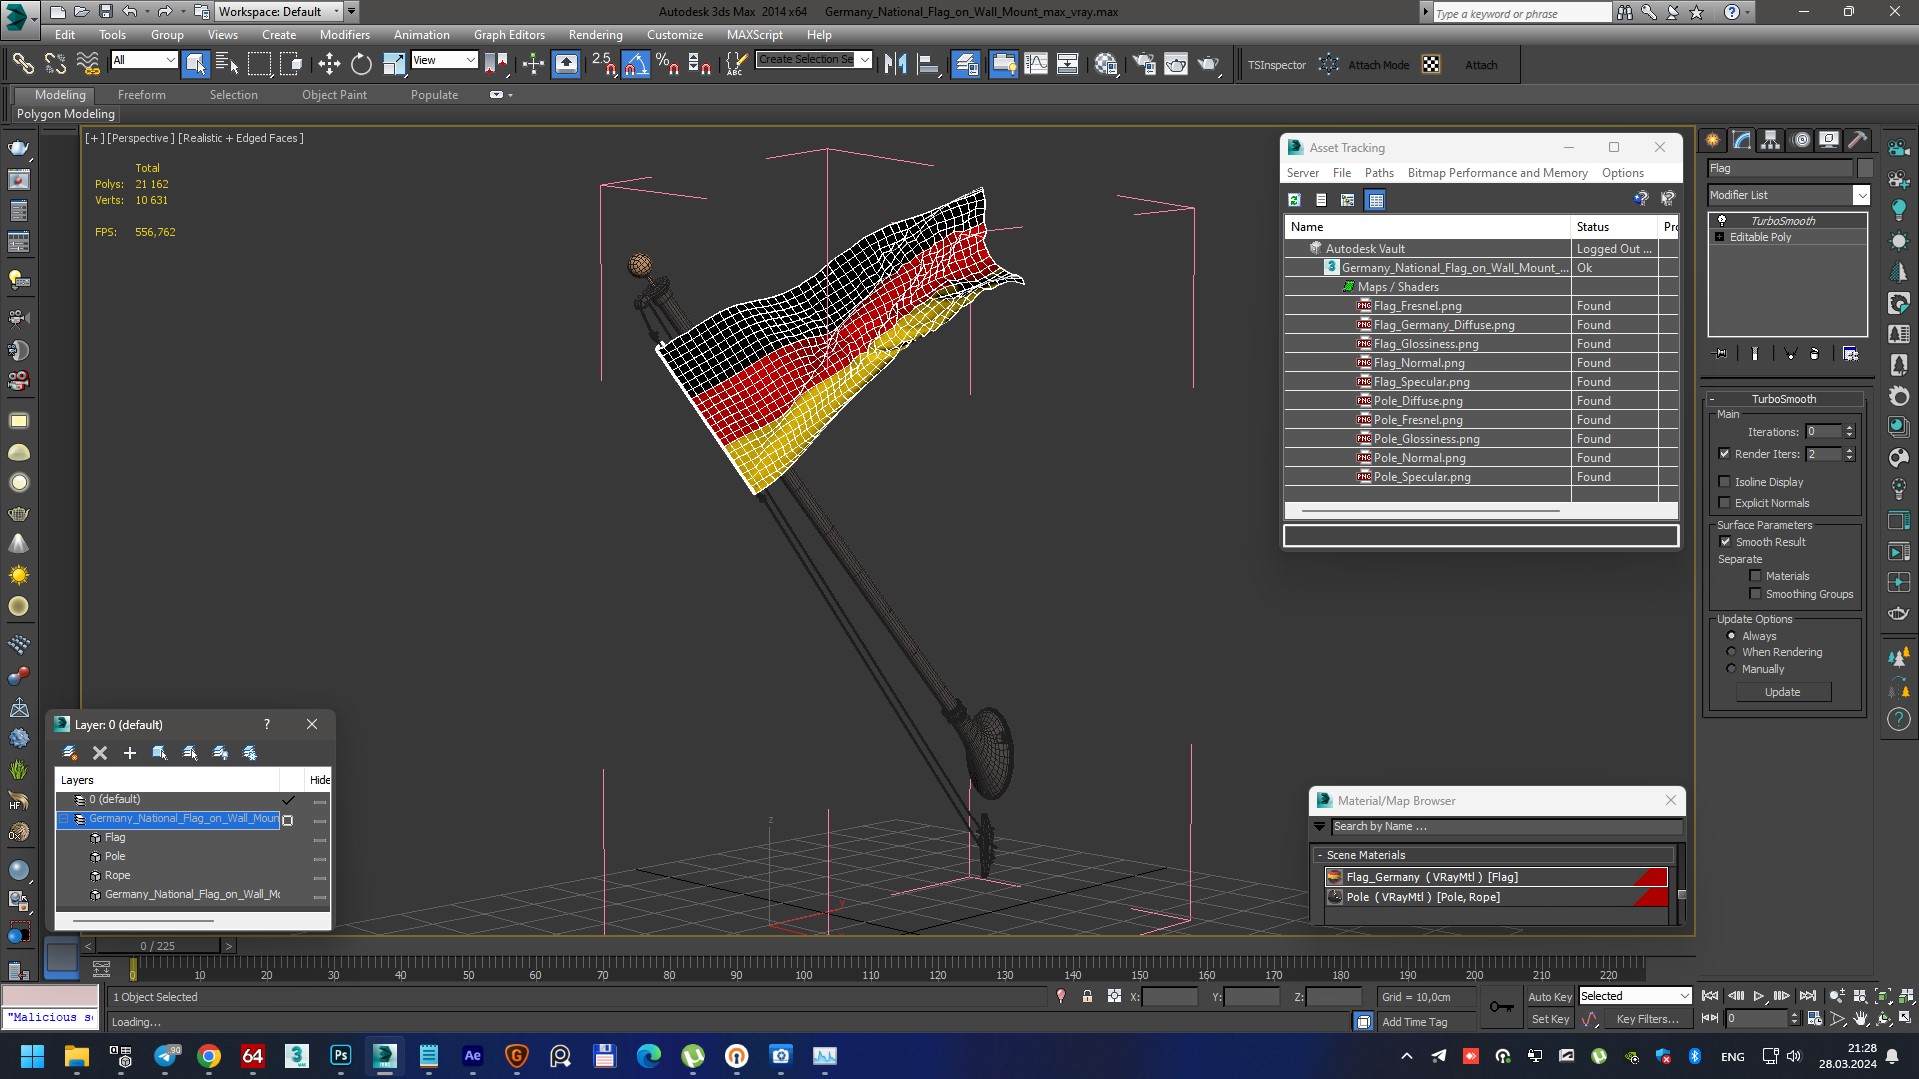The image size is (1919, 1079).
Task: Open Select by Name dialog
Action: click(x=227, y=65)
